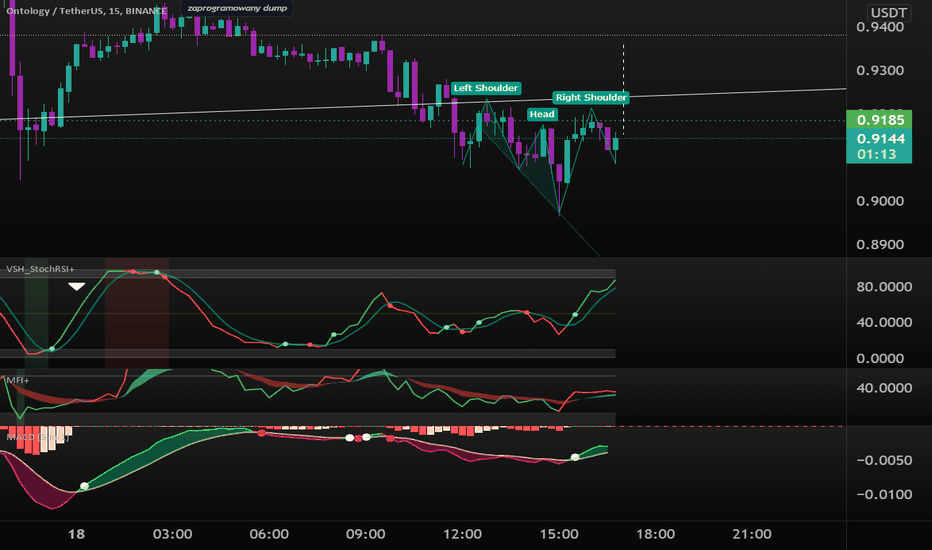The image size is (932, 550).
Task: Click the white down-arrow marker in StochRSI pane
Action: (76, 287)
